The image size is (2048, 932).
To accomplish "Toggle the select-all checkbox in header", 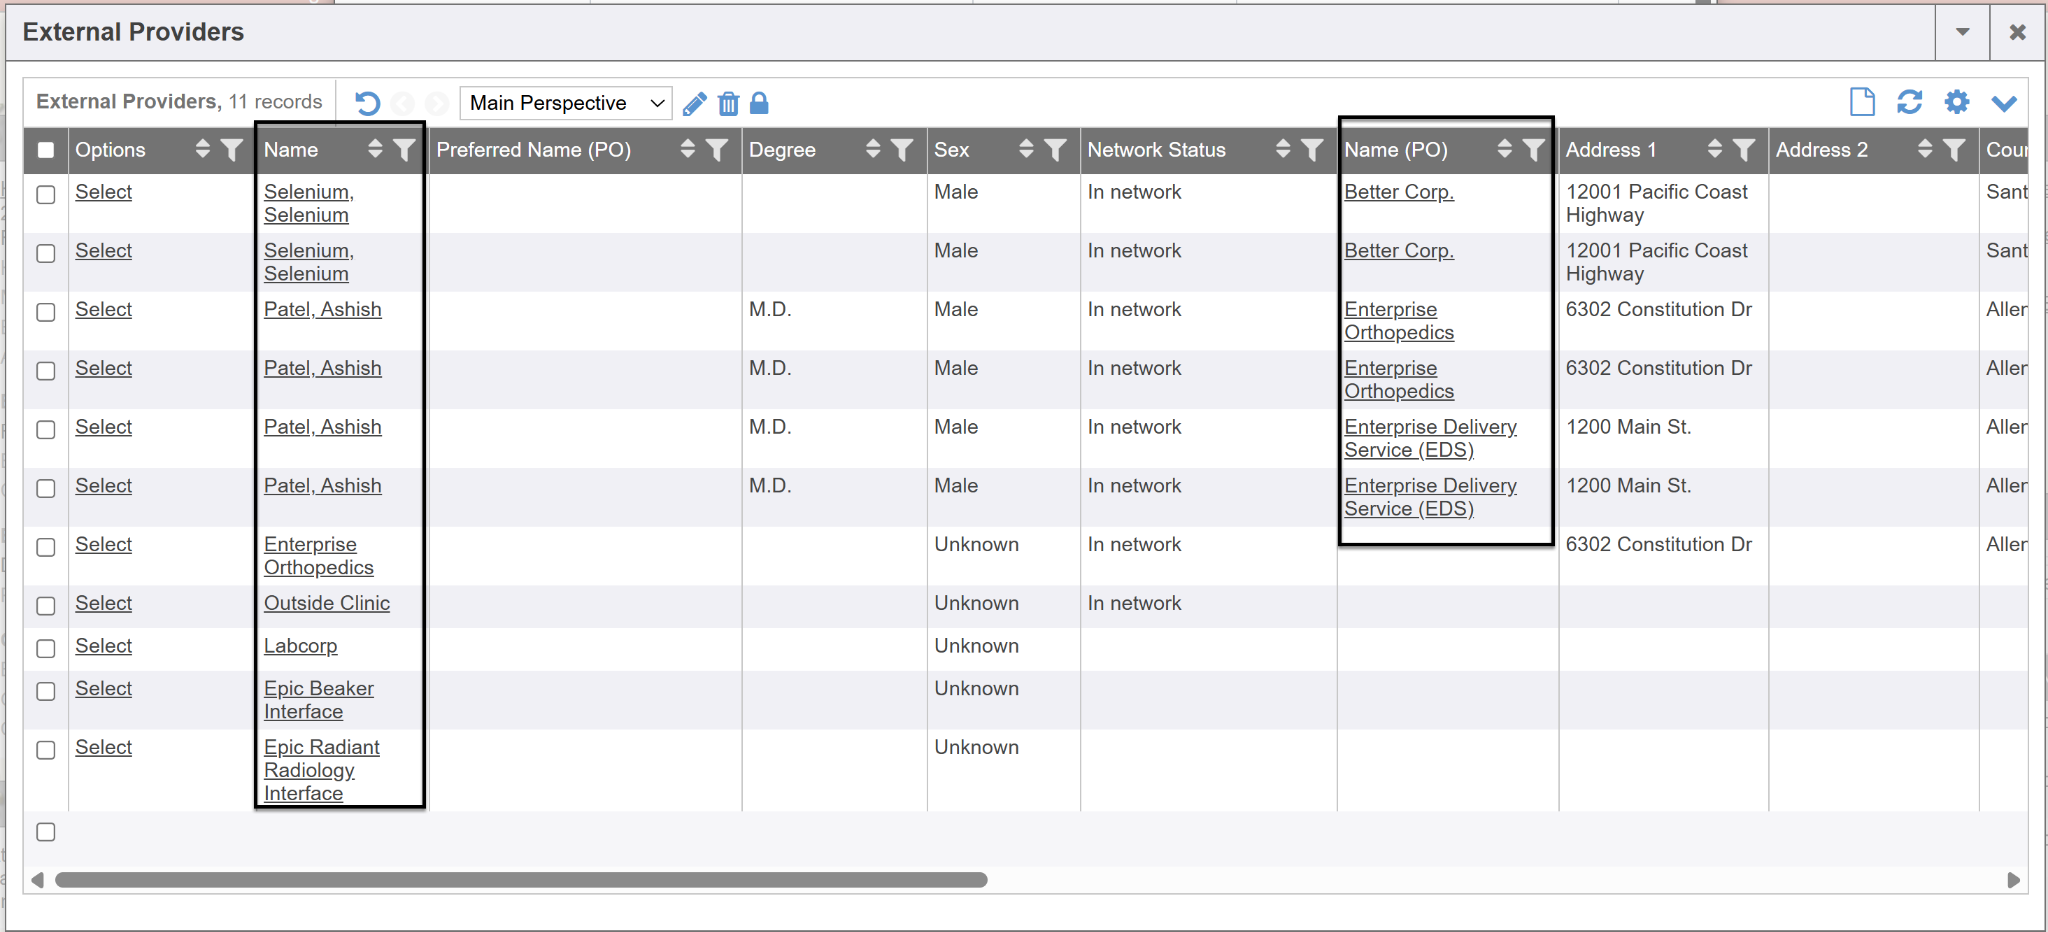I will [x=46, y=150].
